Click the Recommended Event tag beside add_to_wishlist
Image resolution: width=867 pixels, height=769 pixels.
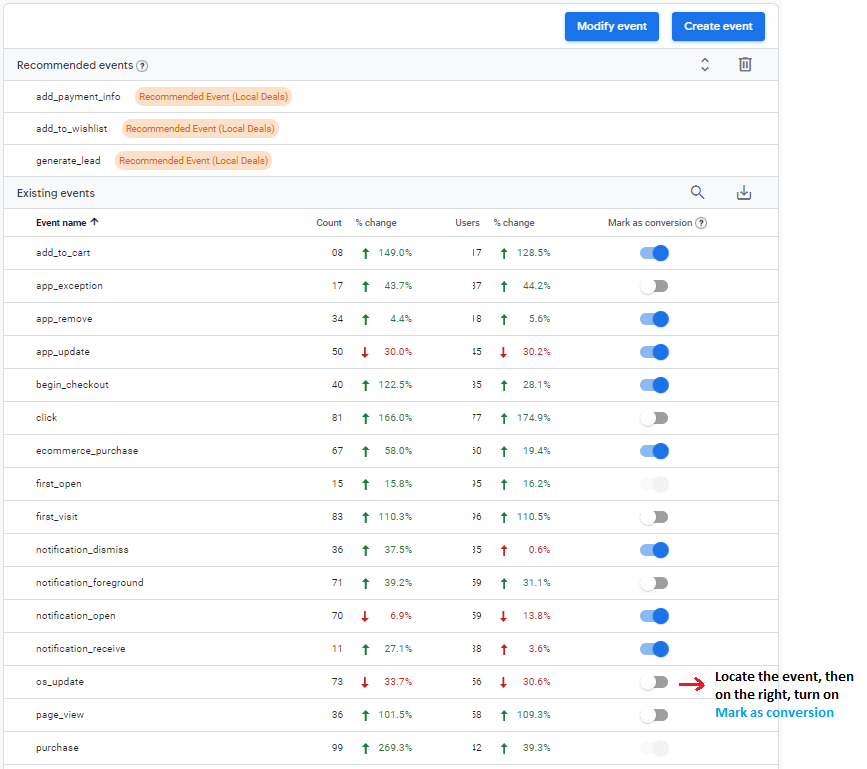(200, 129)
